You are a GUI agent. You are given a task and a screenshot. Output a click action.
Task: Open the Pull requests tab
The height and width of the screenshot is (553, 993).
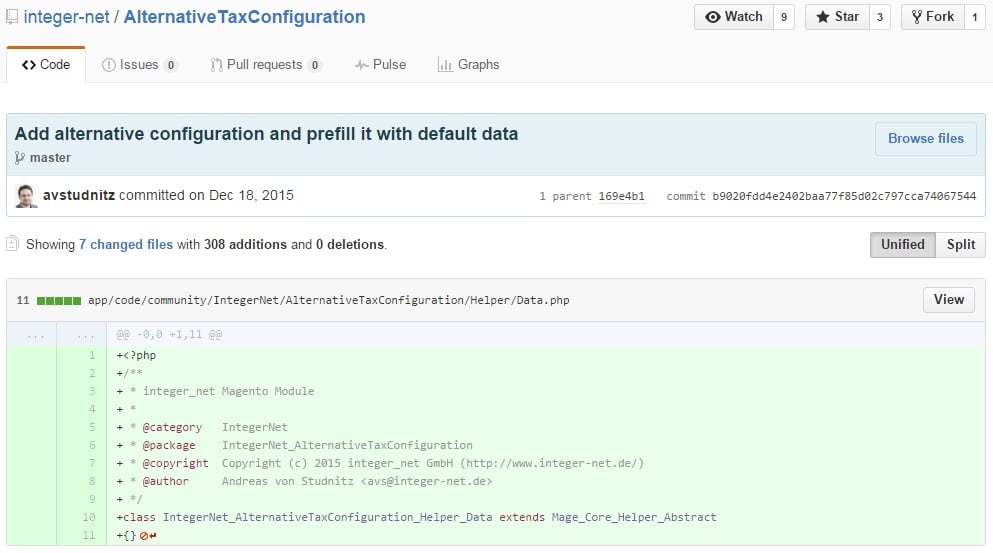[265, 65]
